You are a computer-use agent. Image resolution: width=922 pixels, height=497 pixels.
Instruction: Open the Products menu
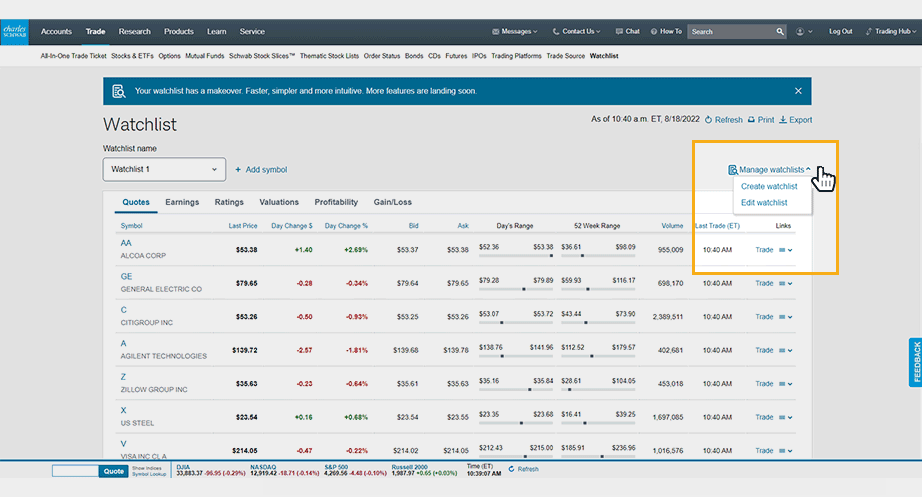click(x=179, y=32)
